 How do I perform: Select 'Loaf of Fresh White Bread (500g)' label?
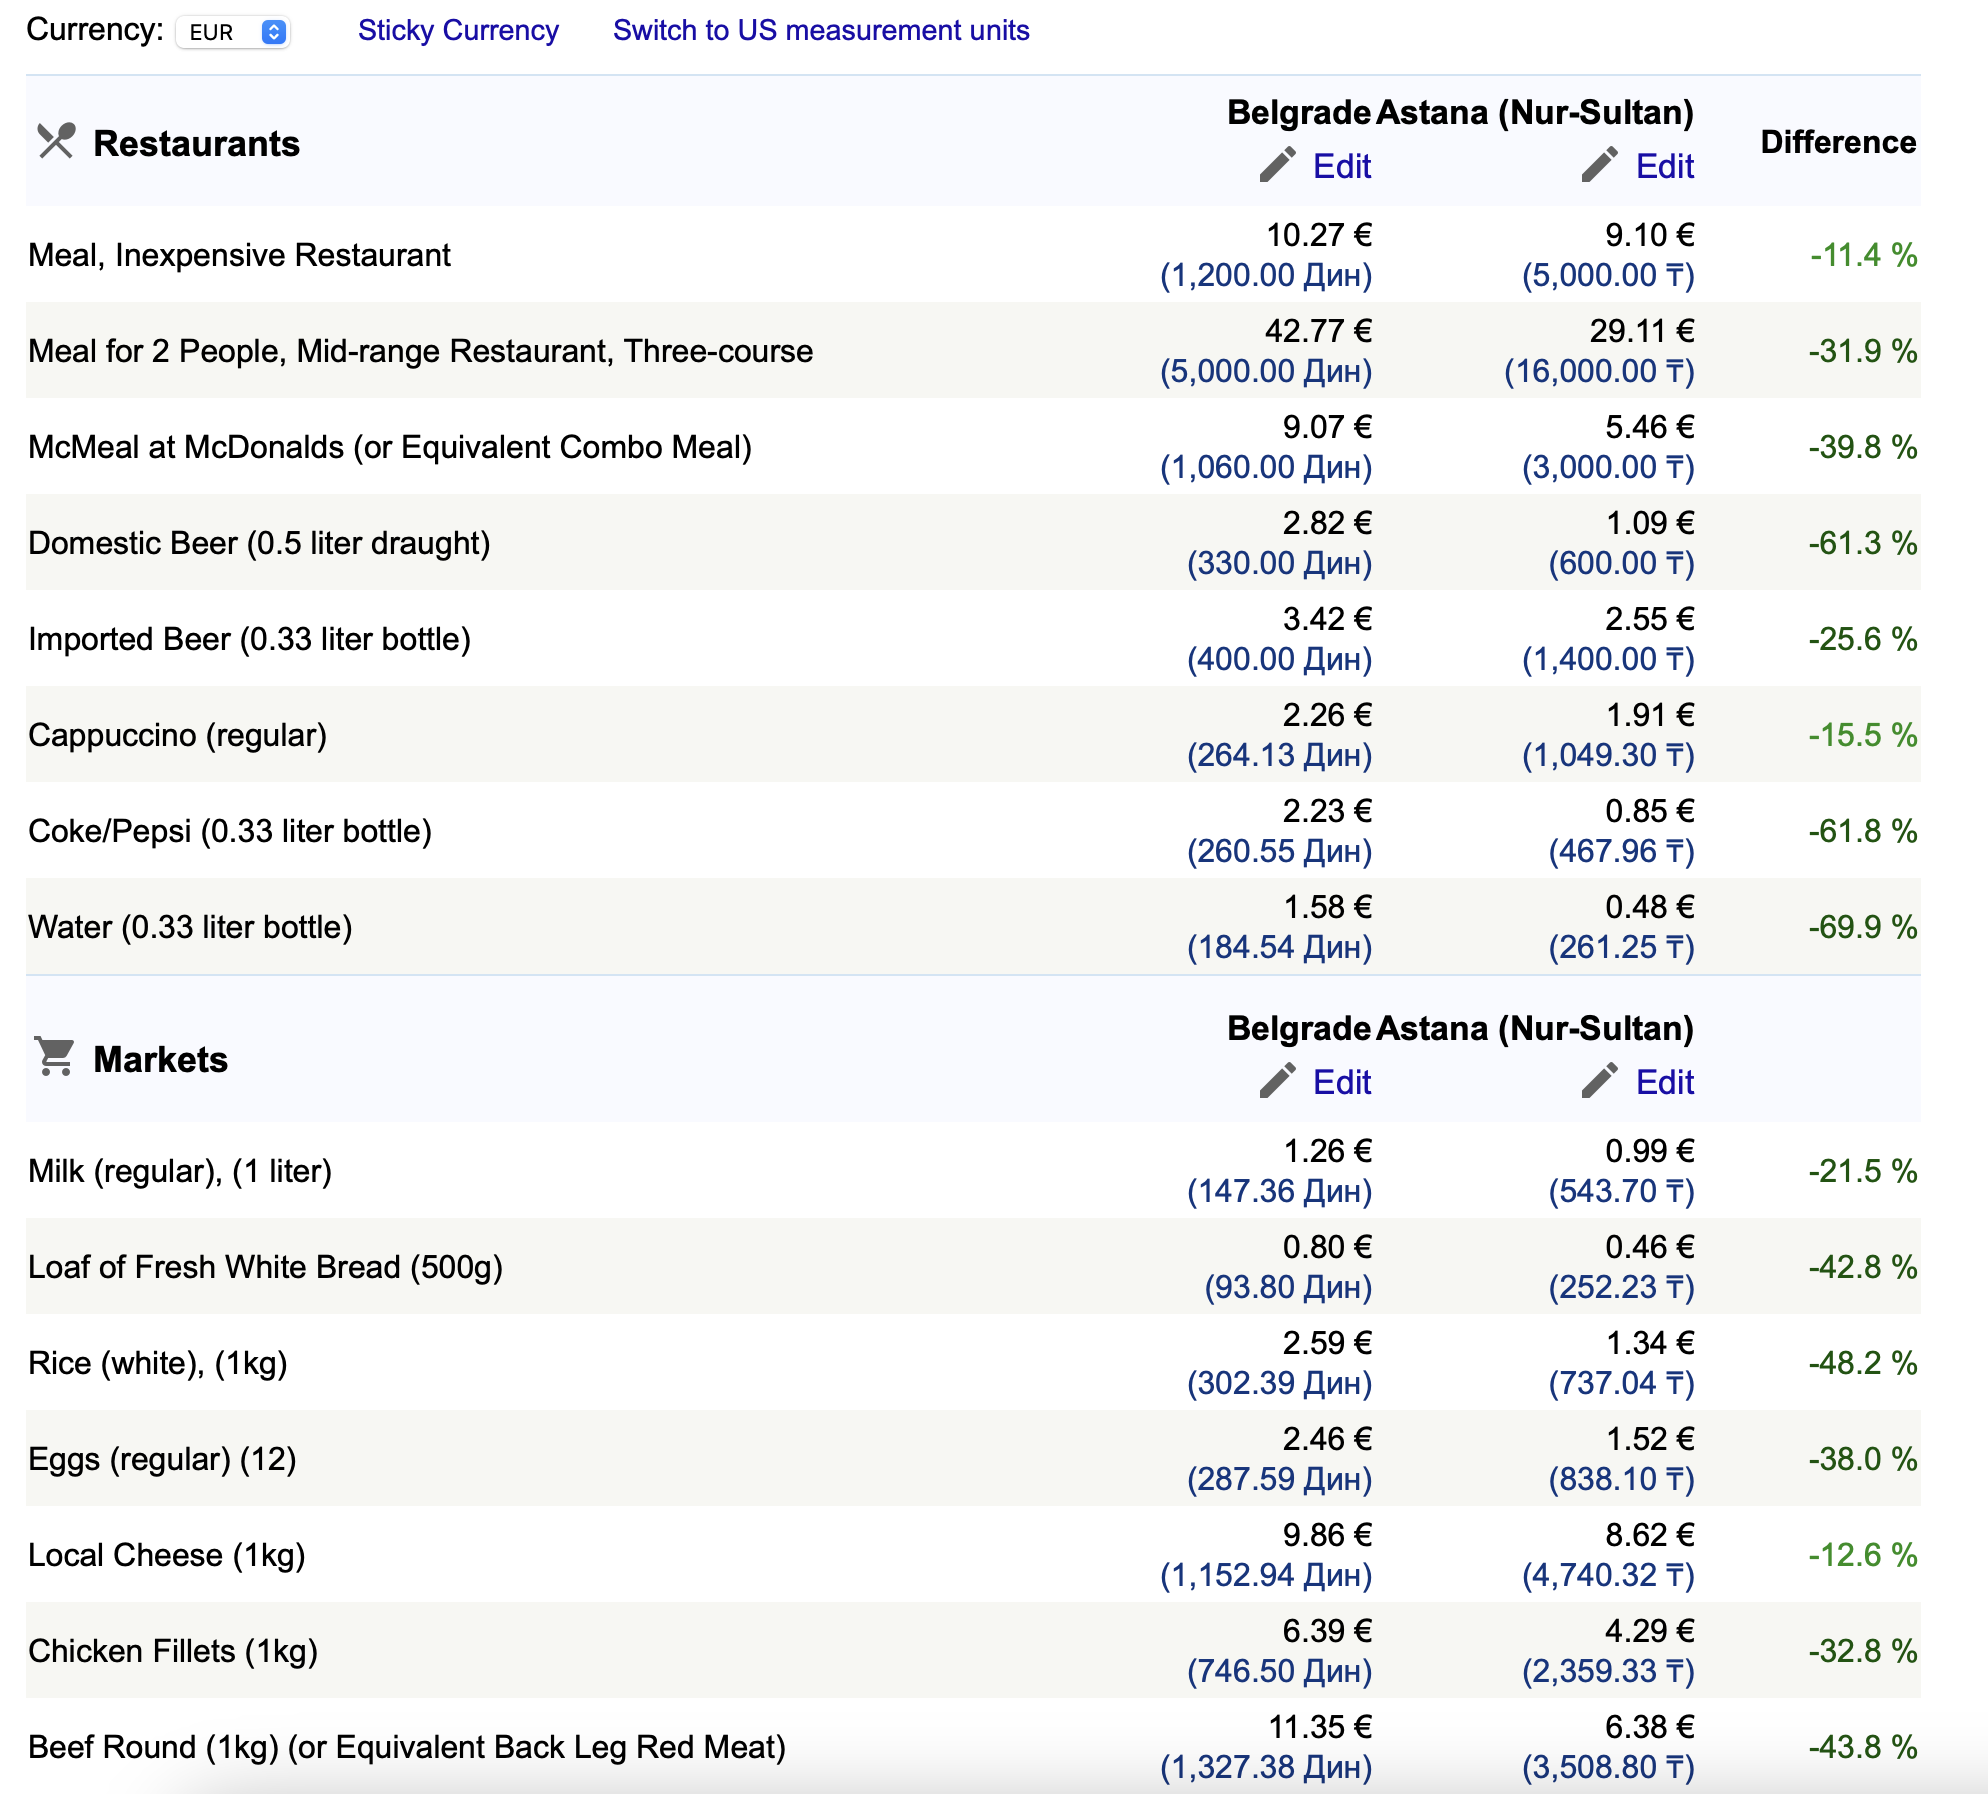coord(265,1267)
